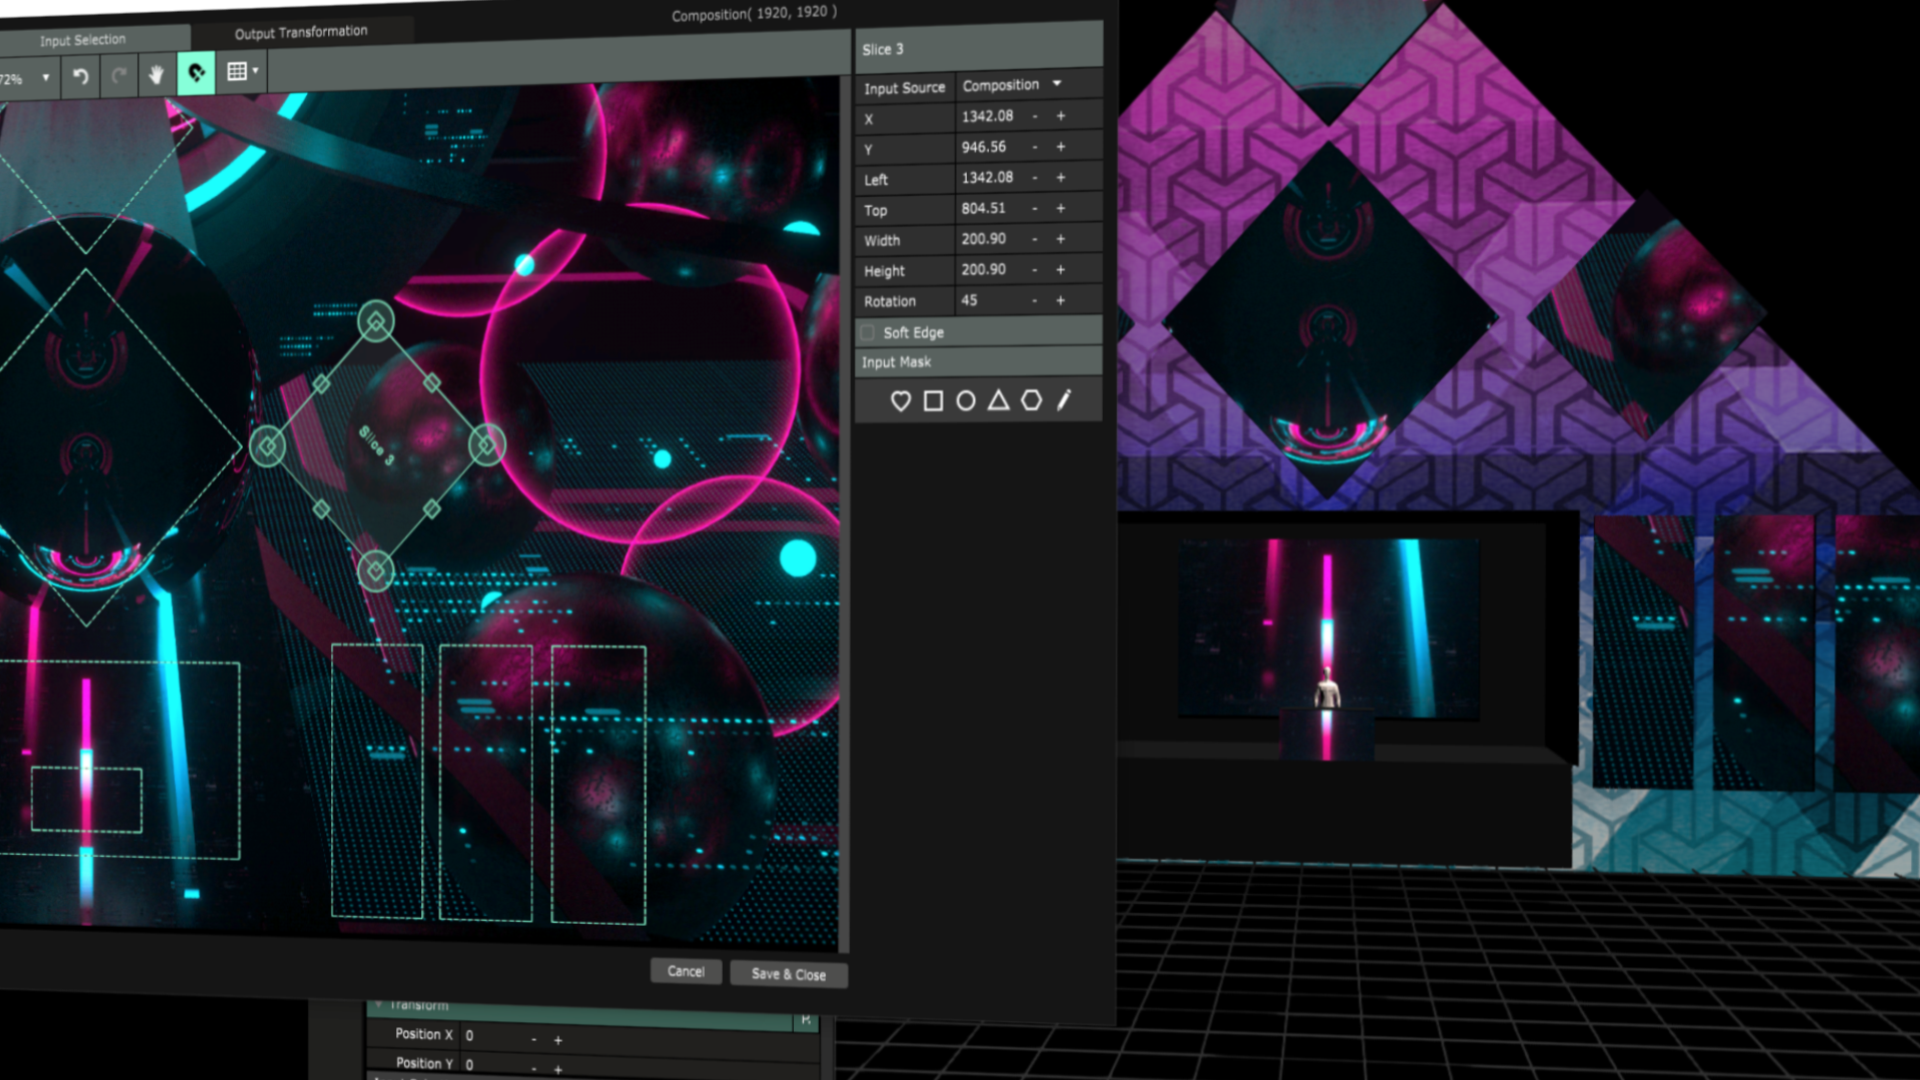
Task: Increase Rotation with the plus button
Action: tap(1061, 300)
